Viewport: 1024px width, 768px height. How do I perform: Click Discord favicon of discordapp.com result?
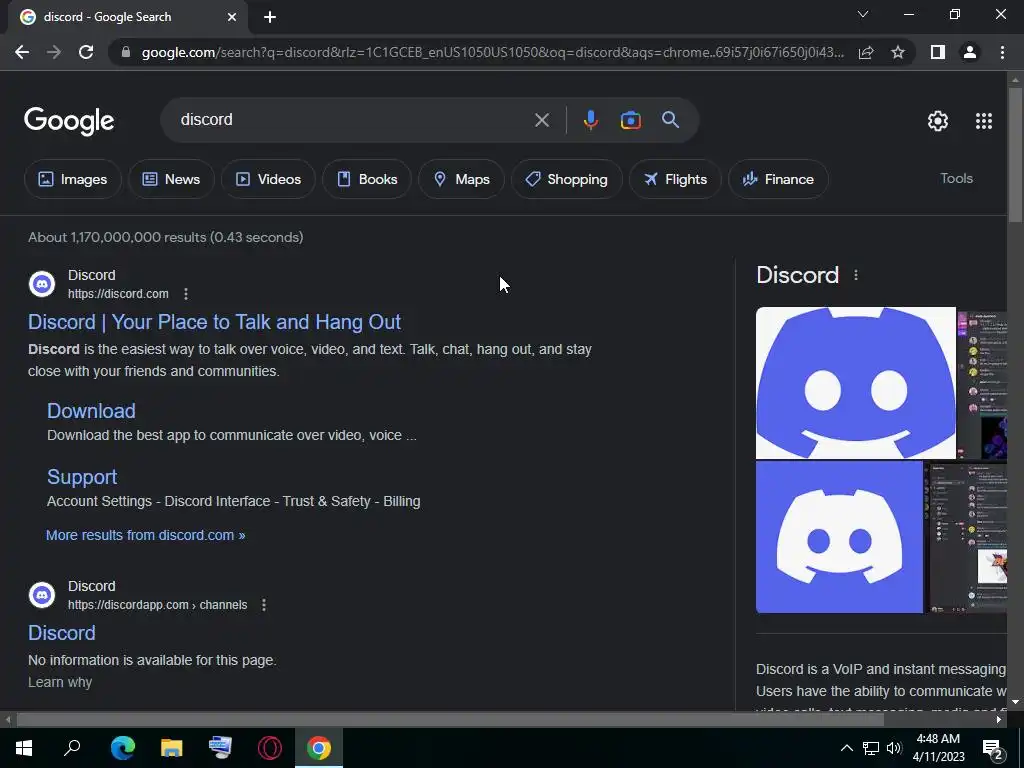click(x=42, y=595)
